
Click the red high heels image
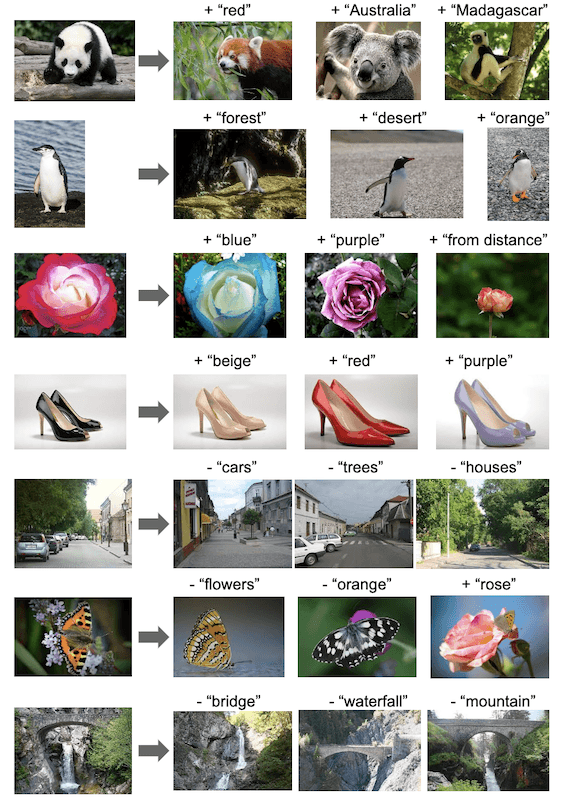pyautogui.click(x=361, y=412)
